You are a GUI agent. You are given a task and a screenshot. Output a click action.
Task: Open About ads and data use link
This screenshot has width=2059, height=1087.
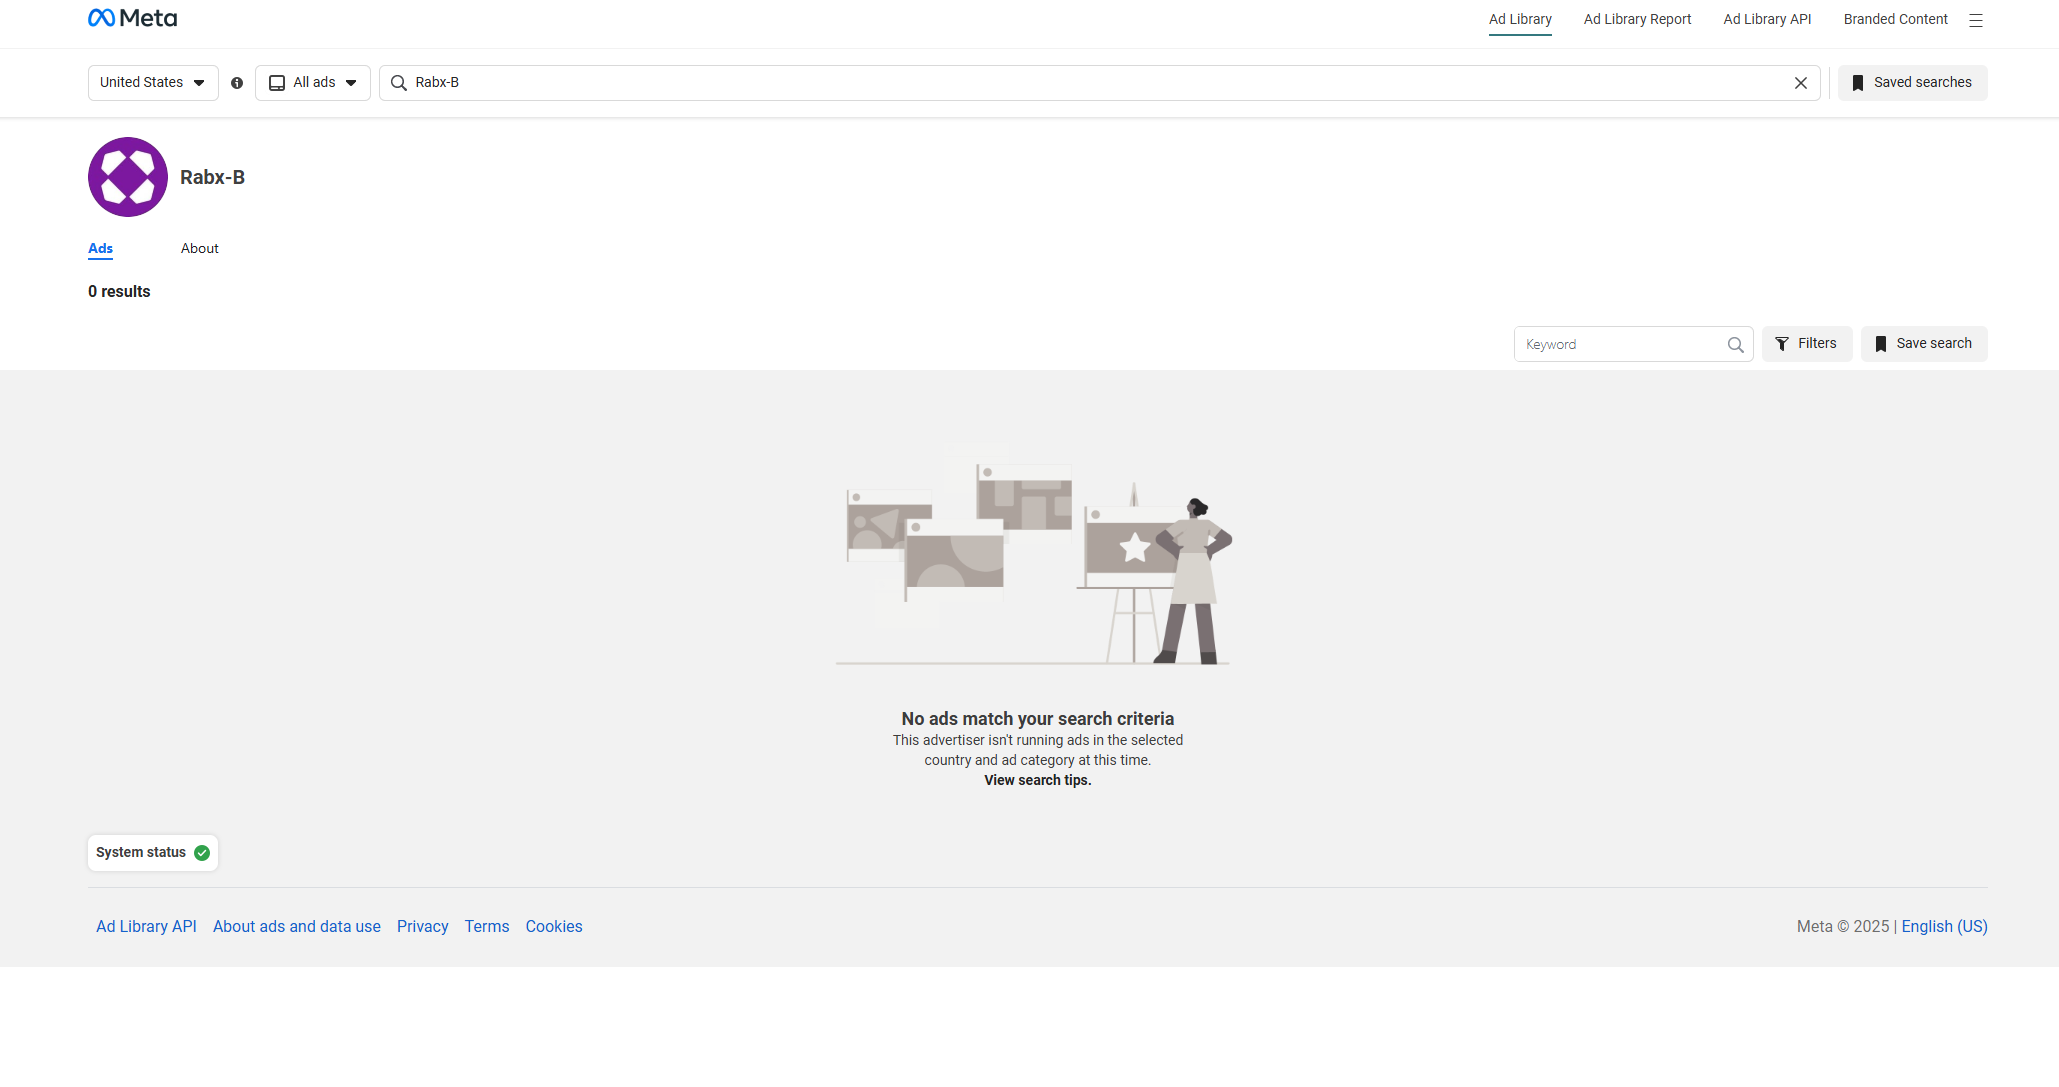pos(297,926)
